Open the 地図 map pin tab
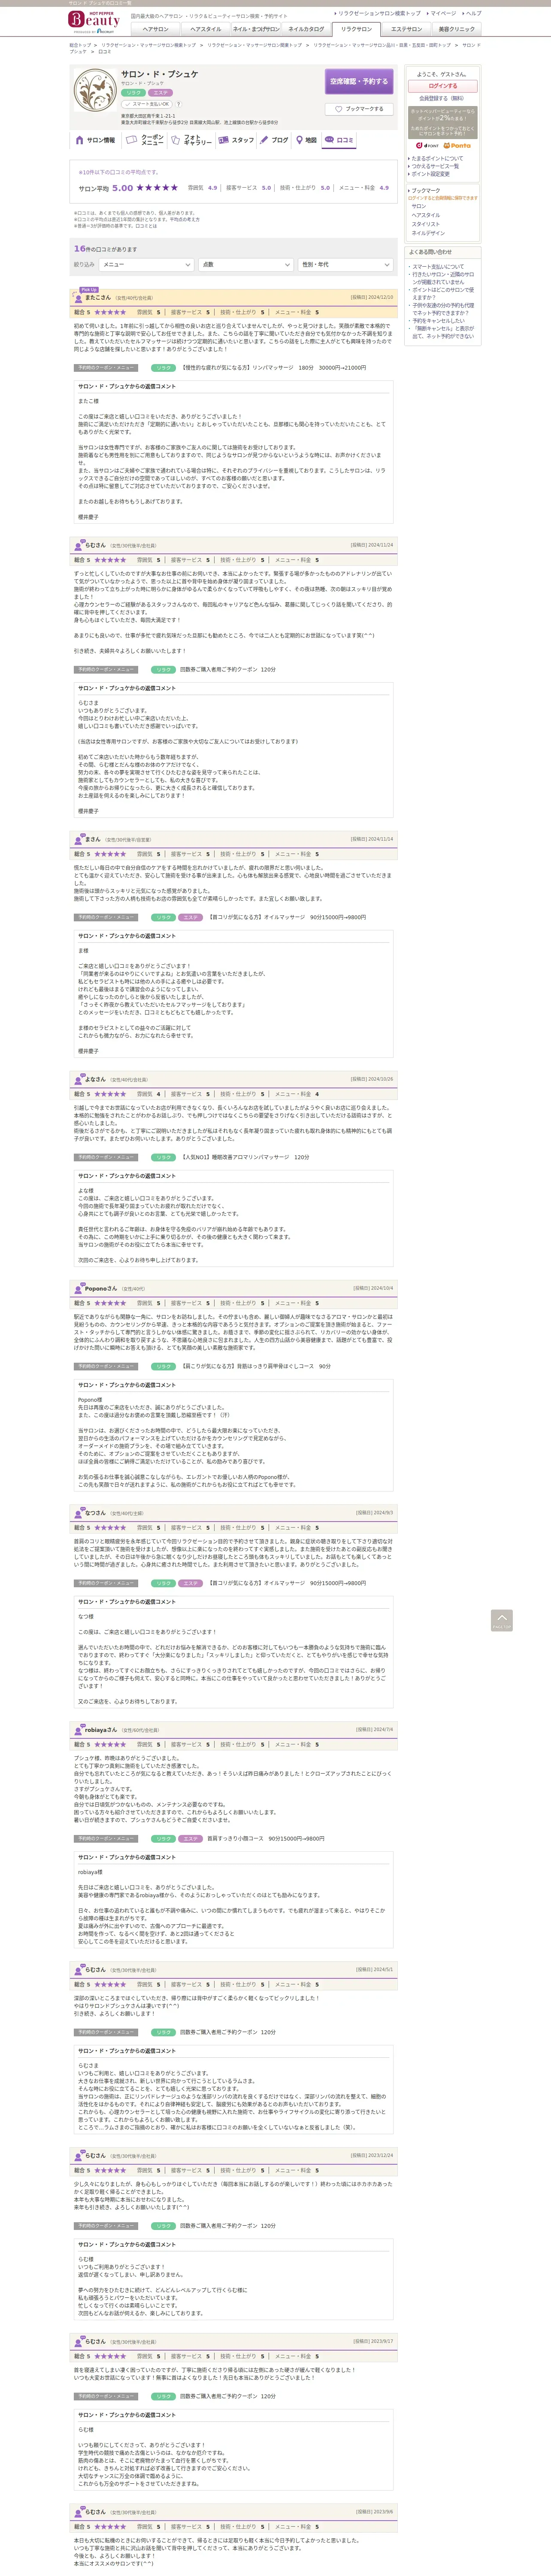551x2576 pixels. (x=307, y=140)
